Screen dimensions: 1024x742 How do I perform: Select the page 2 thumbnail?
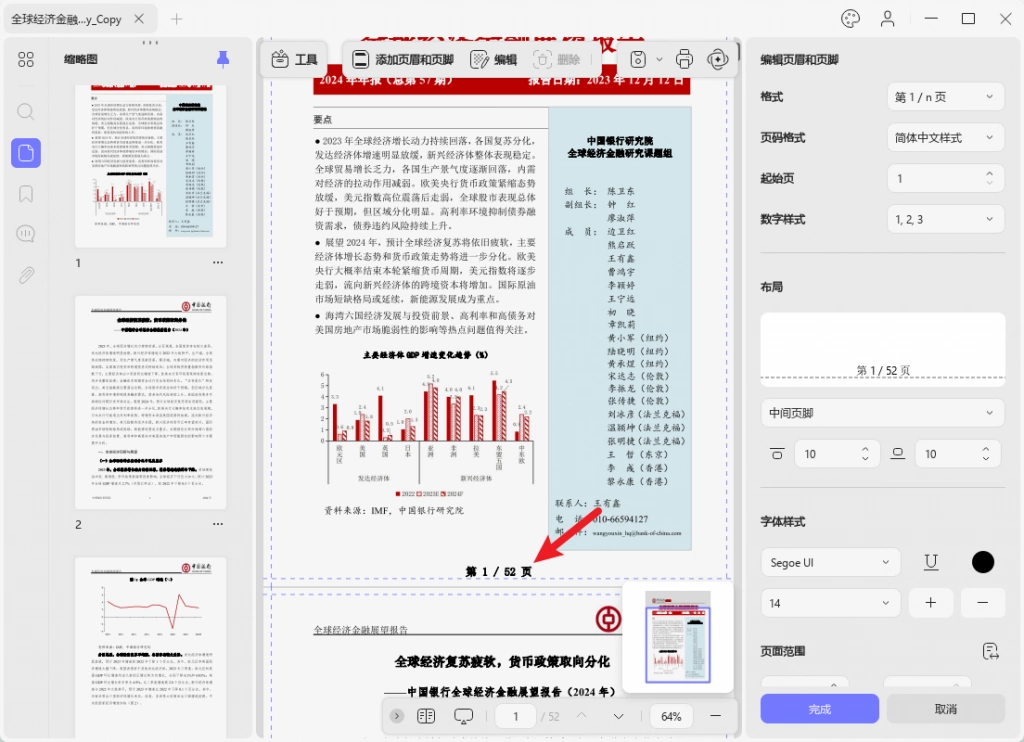pyautogui.click(x=150, y=402)
